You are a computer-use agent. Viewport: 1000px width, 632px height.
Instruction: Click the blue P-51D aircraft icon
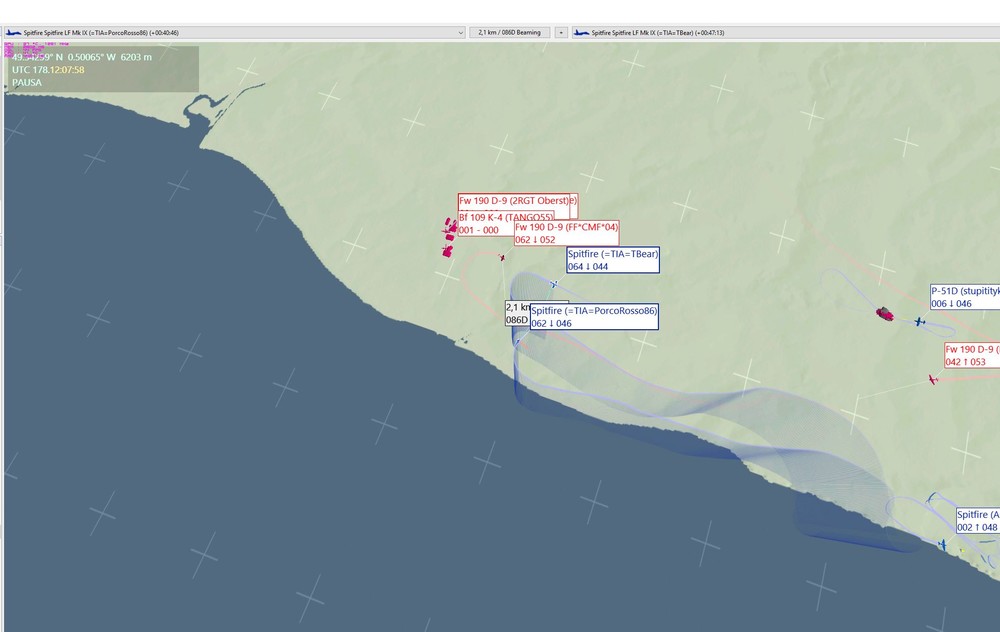click(x=919, y=321)
